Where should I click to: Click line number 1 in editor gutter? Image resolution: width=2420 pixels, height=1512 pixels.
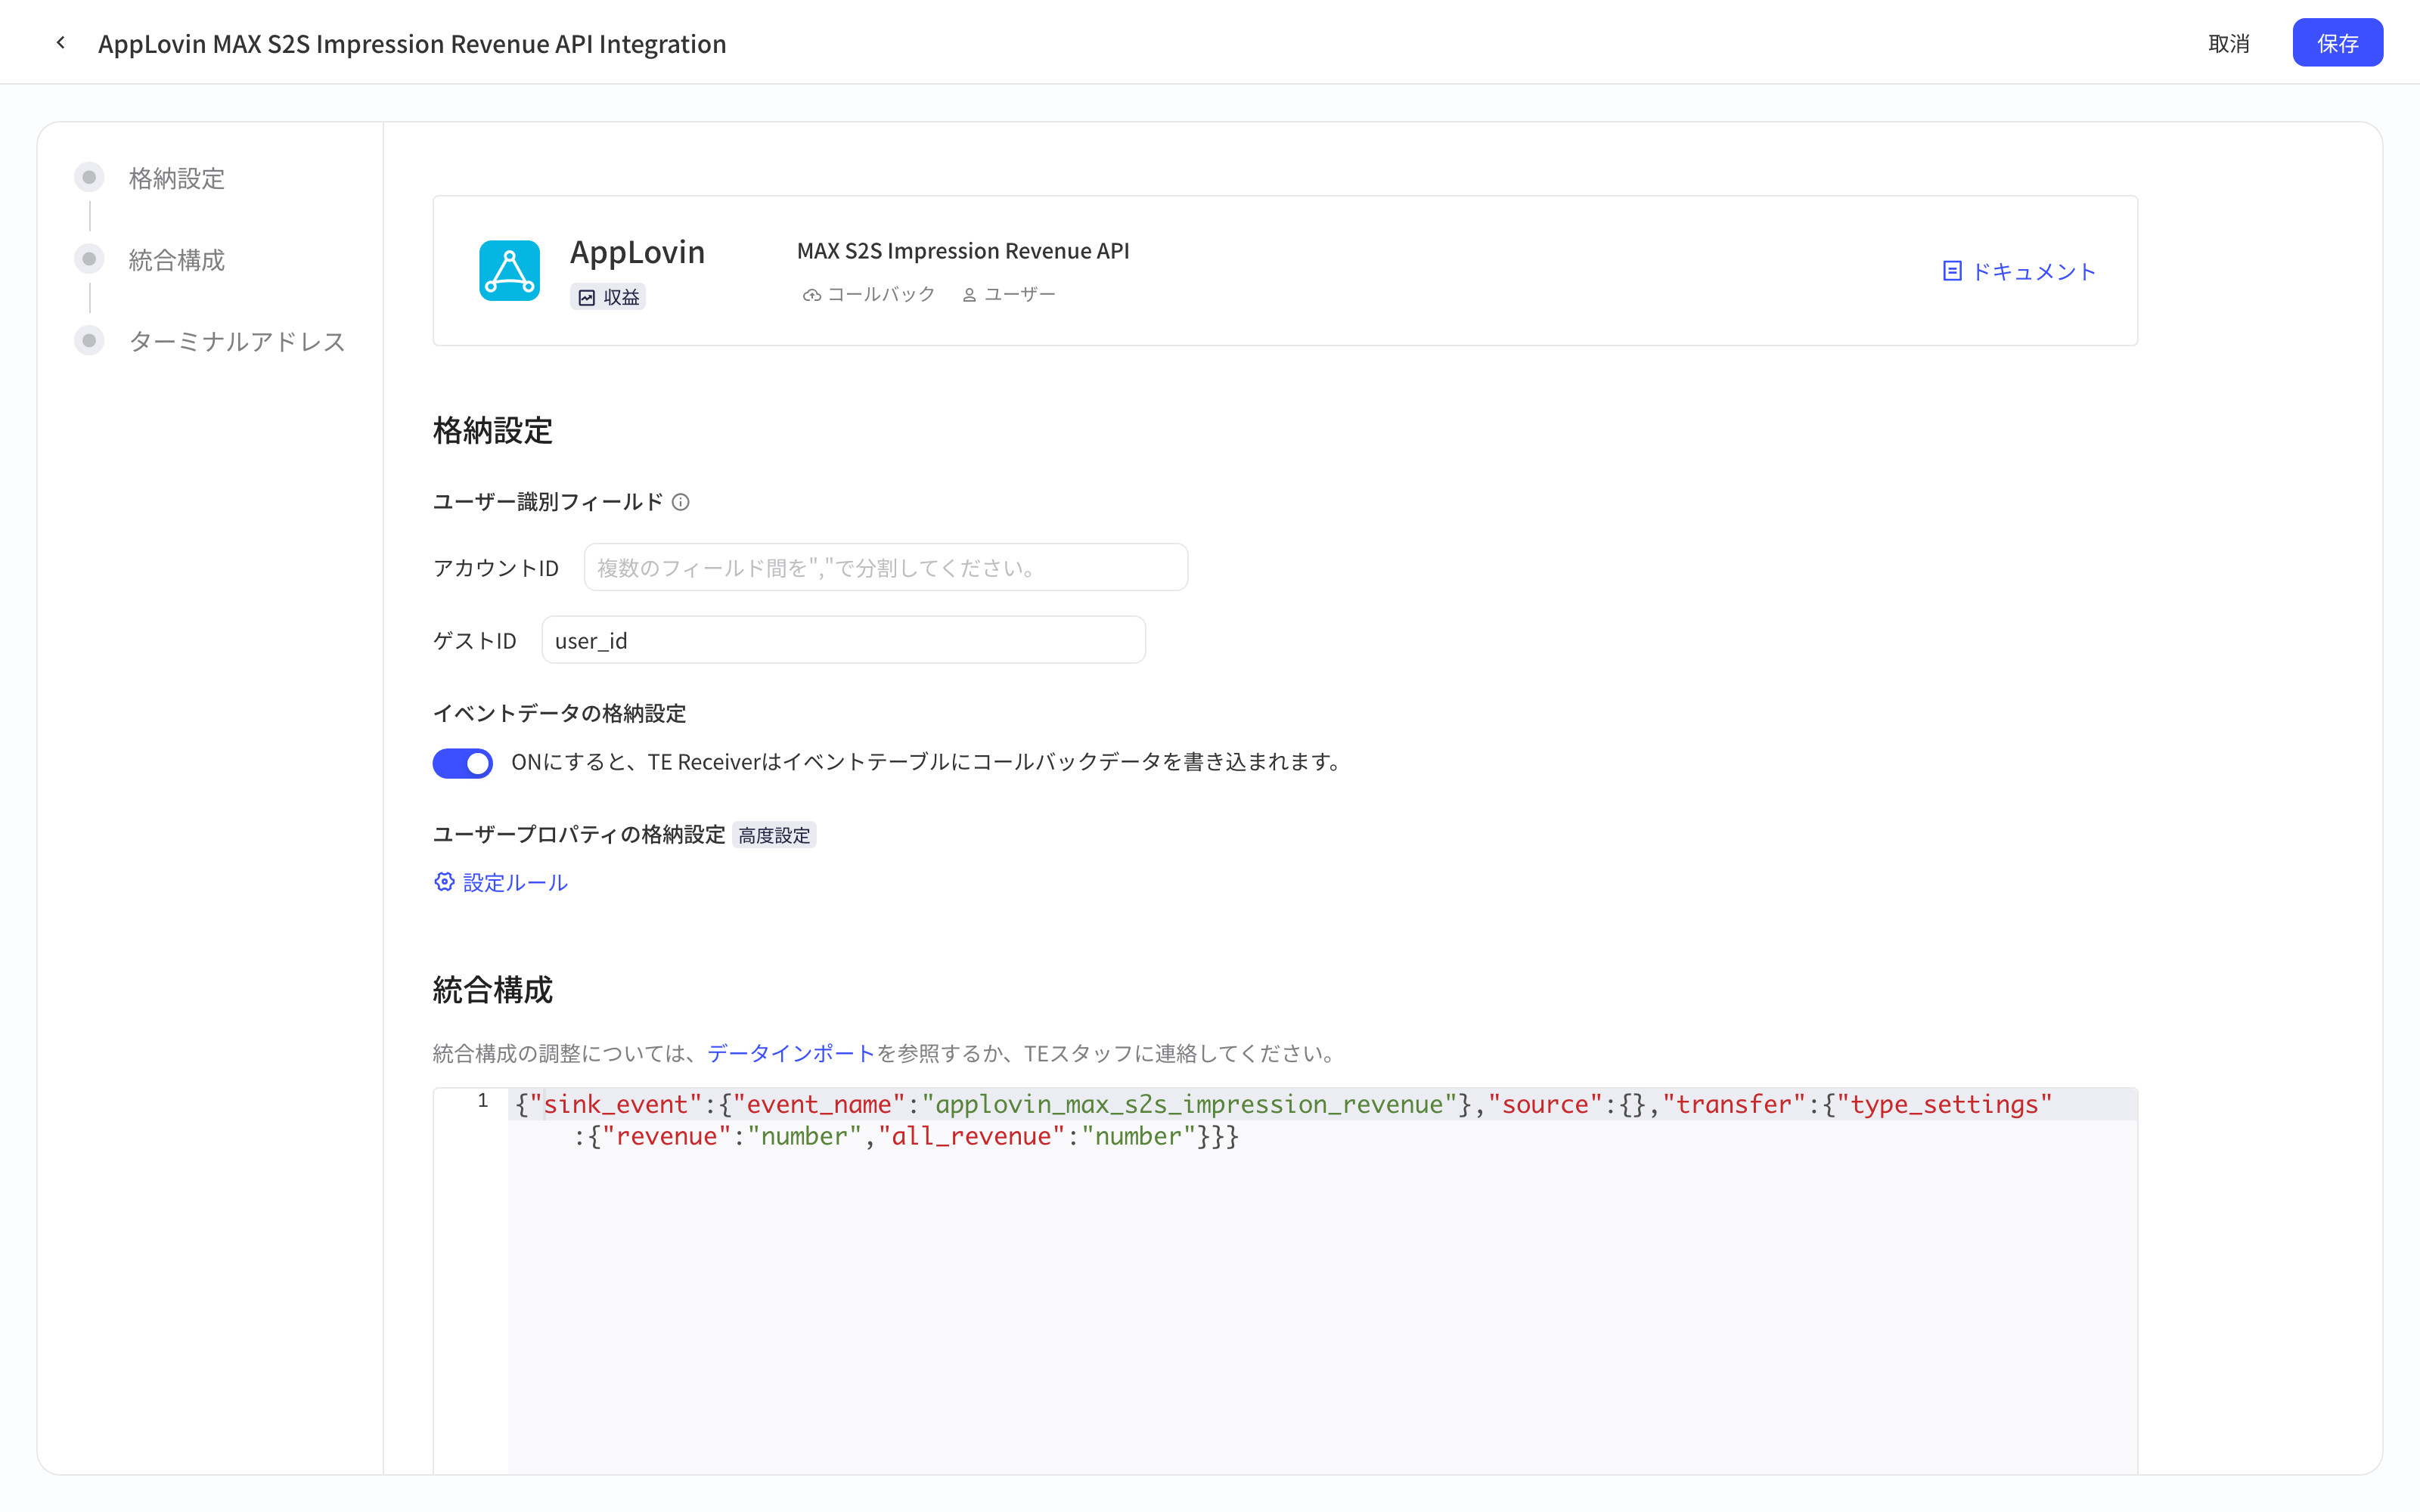tap(483, 1101)
